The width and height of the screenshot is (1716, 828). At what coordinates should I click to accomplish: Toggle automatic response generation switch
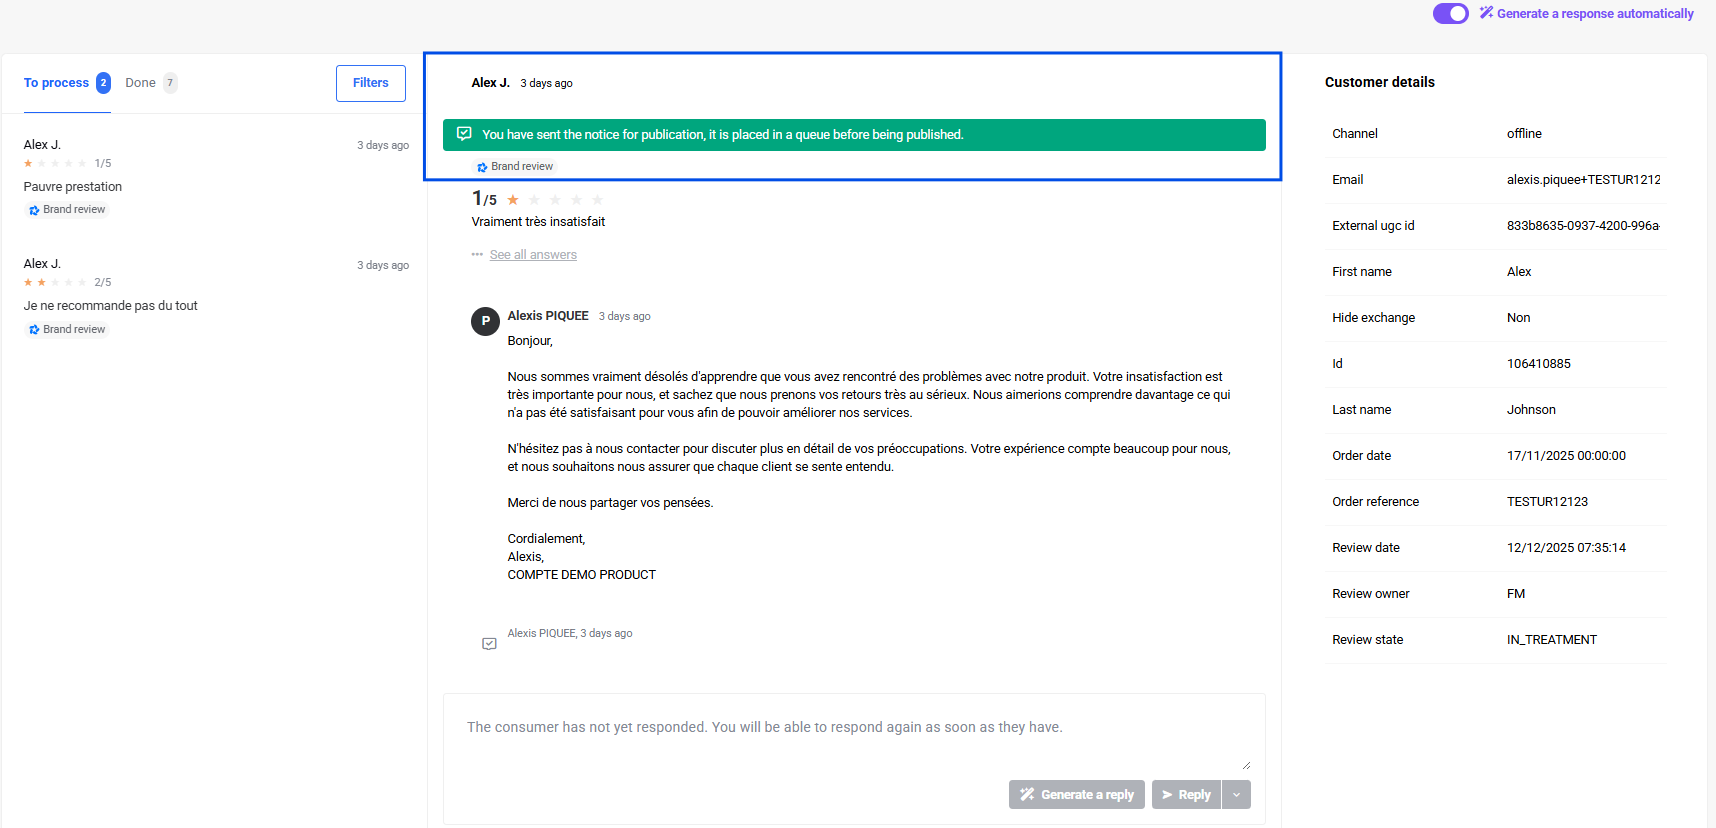1450,14
